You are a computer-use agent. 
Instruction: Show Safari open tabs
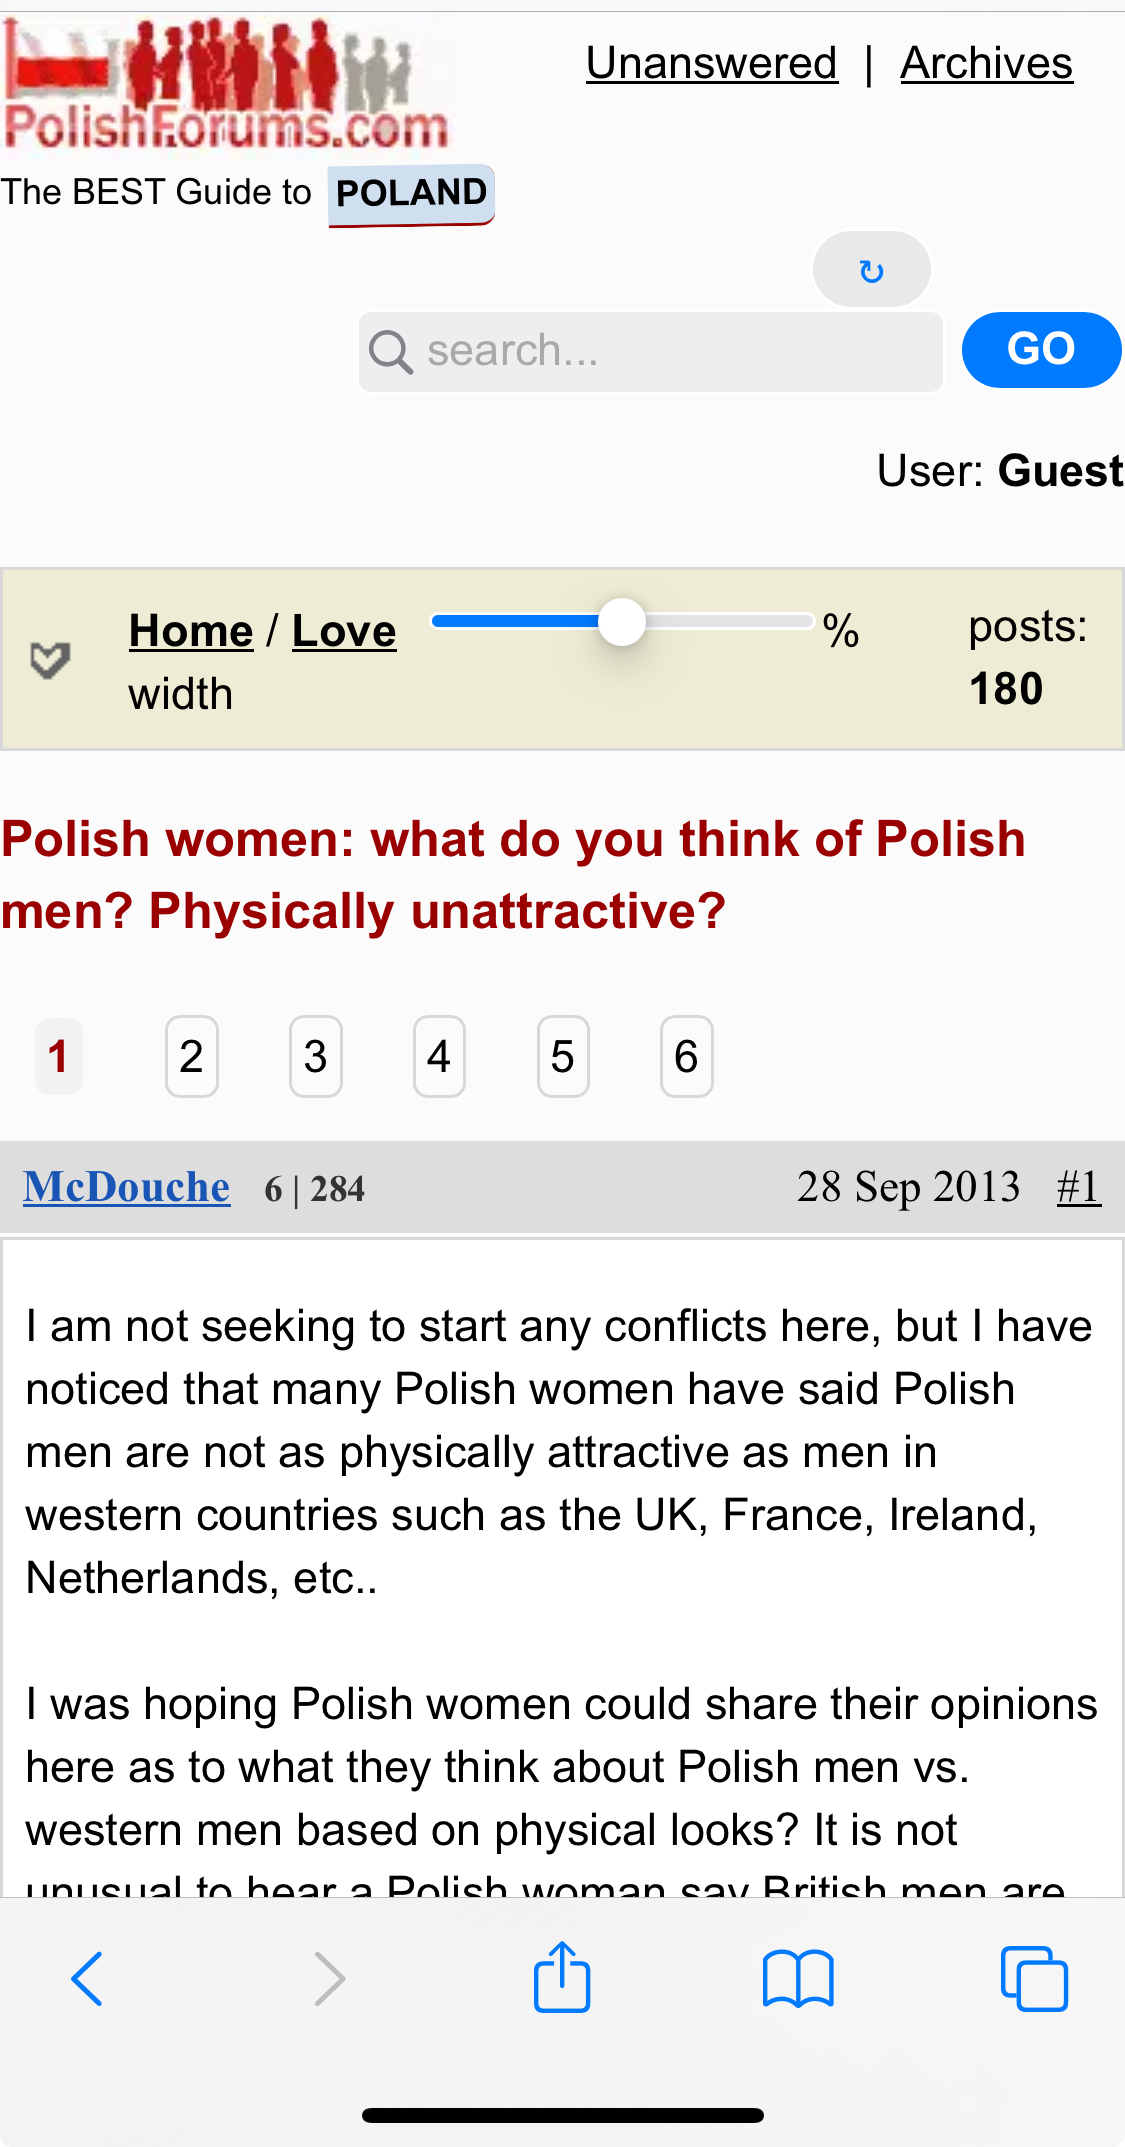coord(1034,1978)
